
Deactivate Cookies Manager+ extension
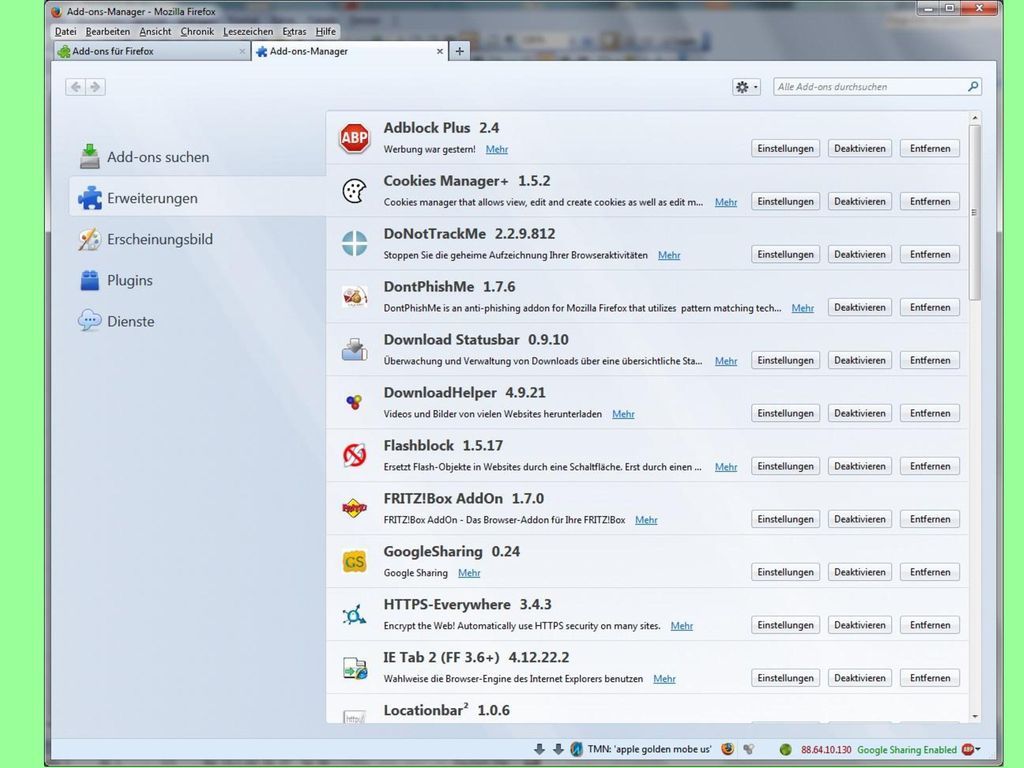(859, 201)
